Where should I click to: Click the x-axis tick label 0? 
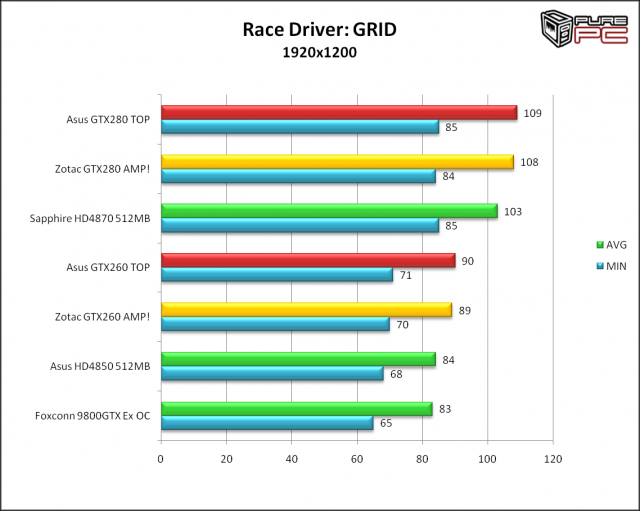click(161, 459)
